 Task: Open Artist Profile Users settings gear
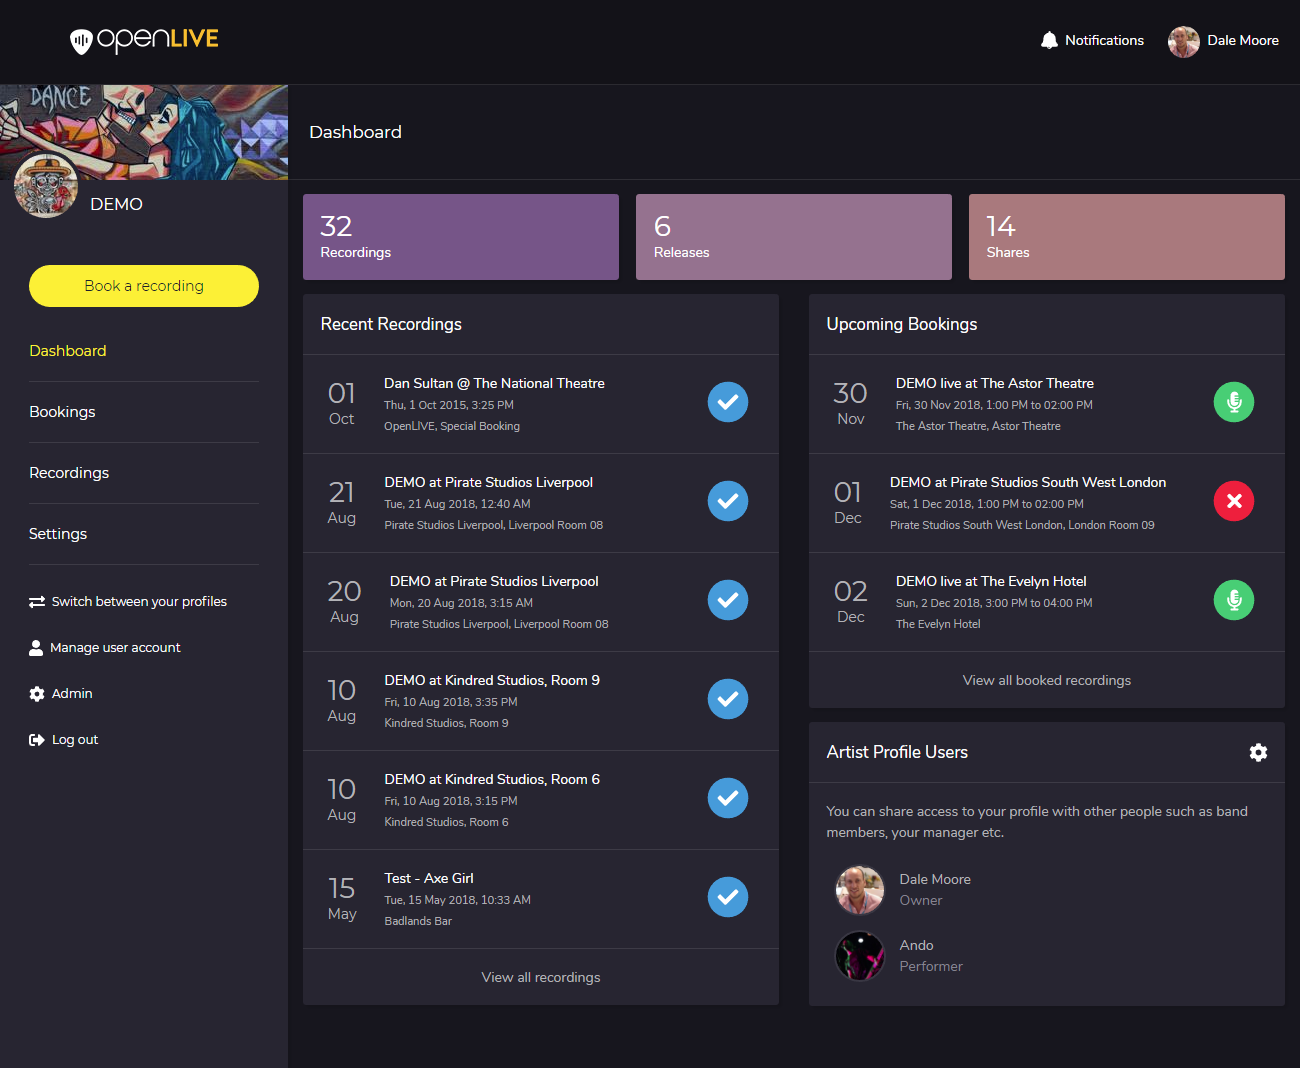pyautogui.click(x=1258, y=752)
